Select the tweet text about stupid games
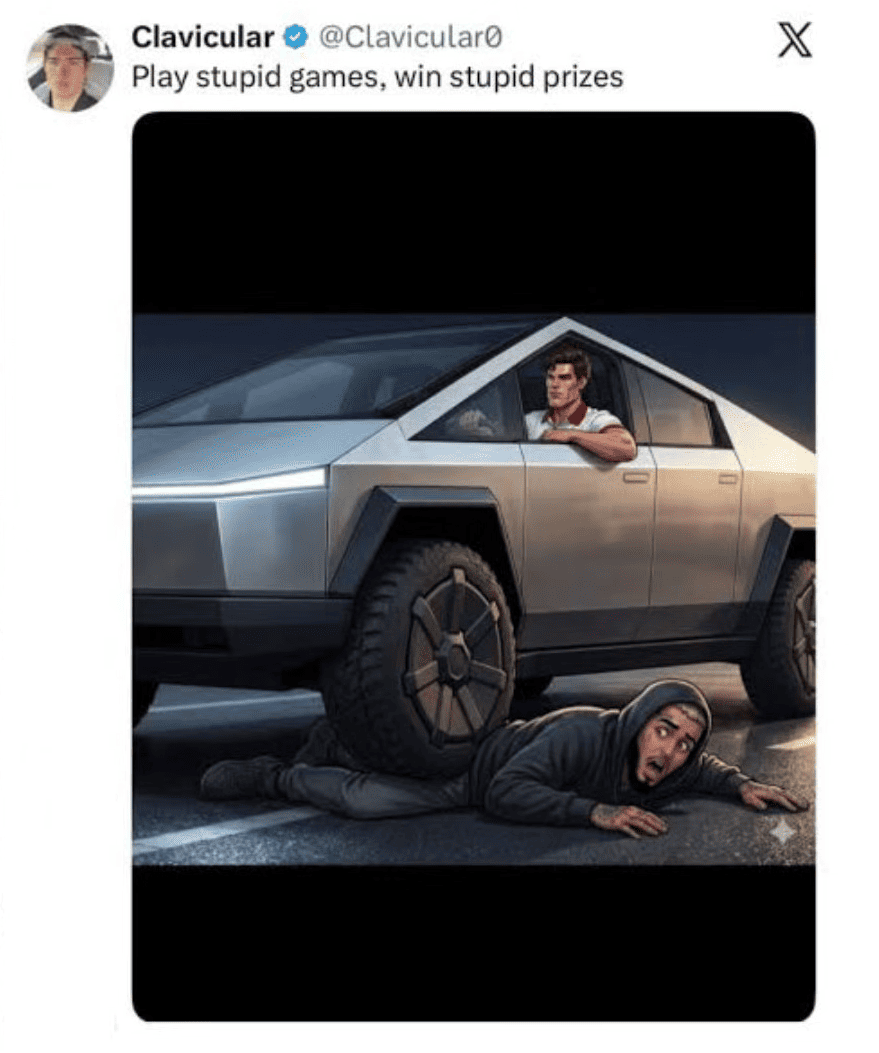 coord(377,77)
